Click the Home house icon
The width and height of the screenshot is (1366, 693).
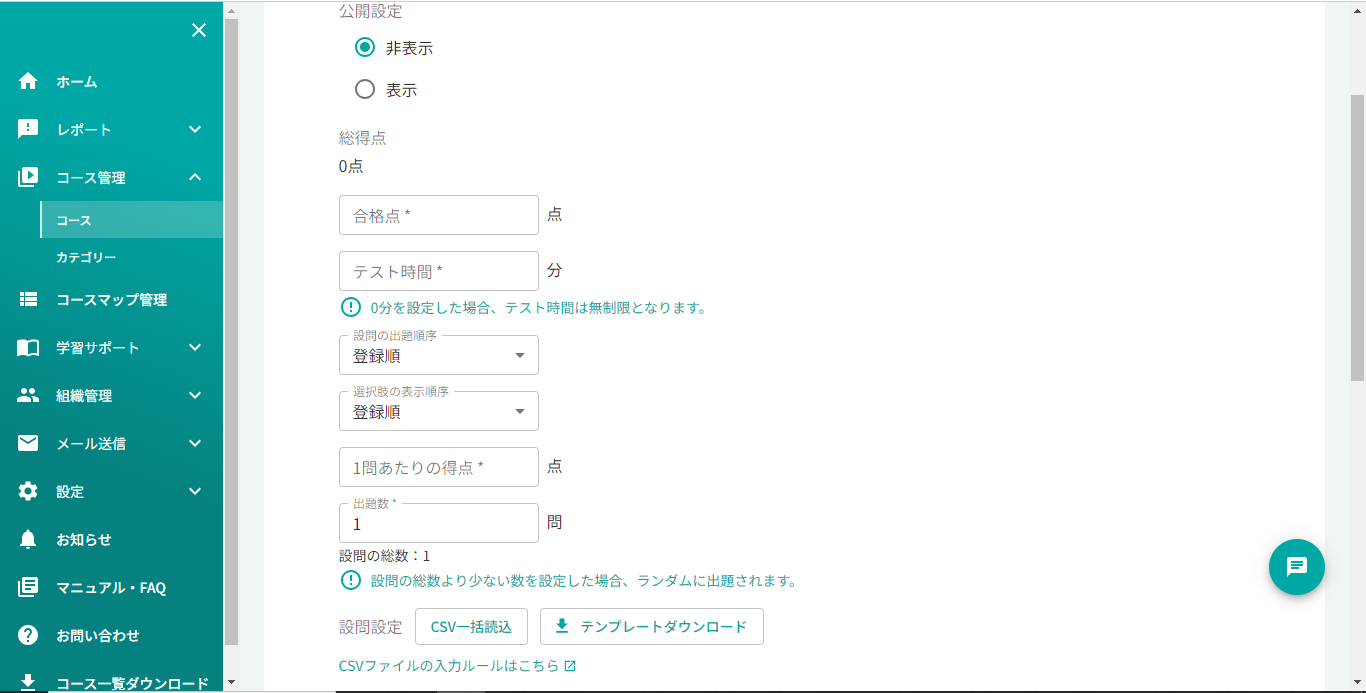[x=28, y=82]
